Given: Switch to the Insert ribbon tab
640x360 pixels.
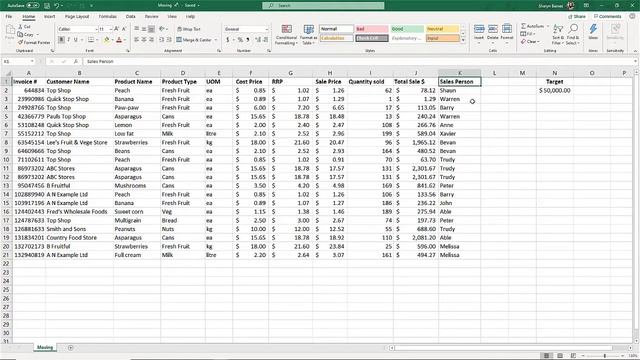Looking at the screenshot, I should point(49,17).
